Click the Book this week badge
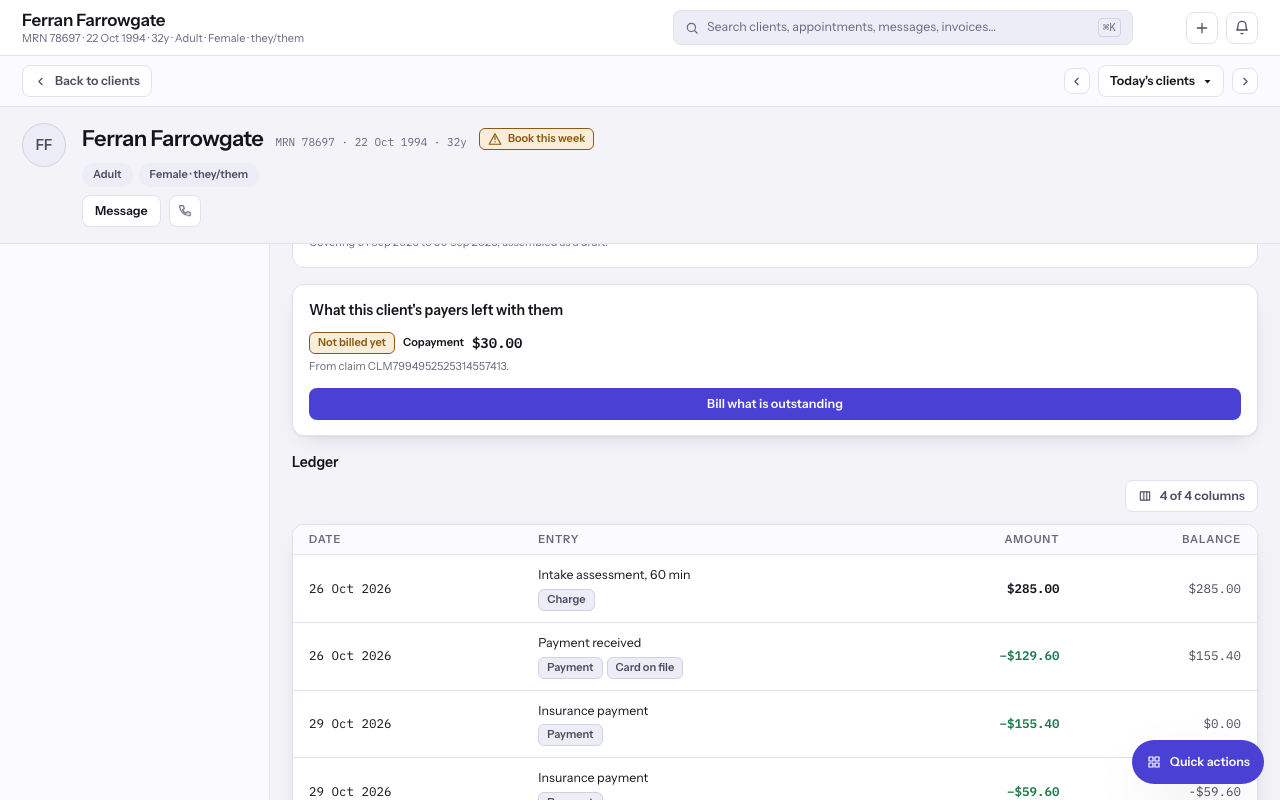The image size is (1280, 800). pos(536,139)
